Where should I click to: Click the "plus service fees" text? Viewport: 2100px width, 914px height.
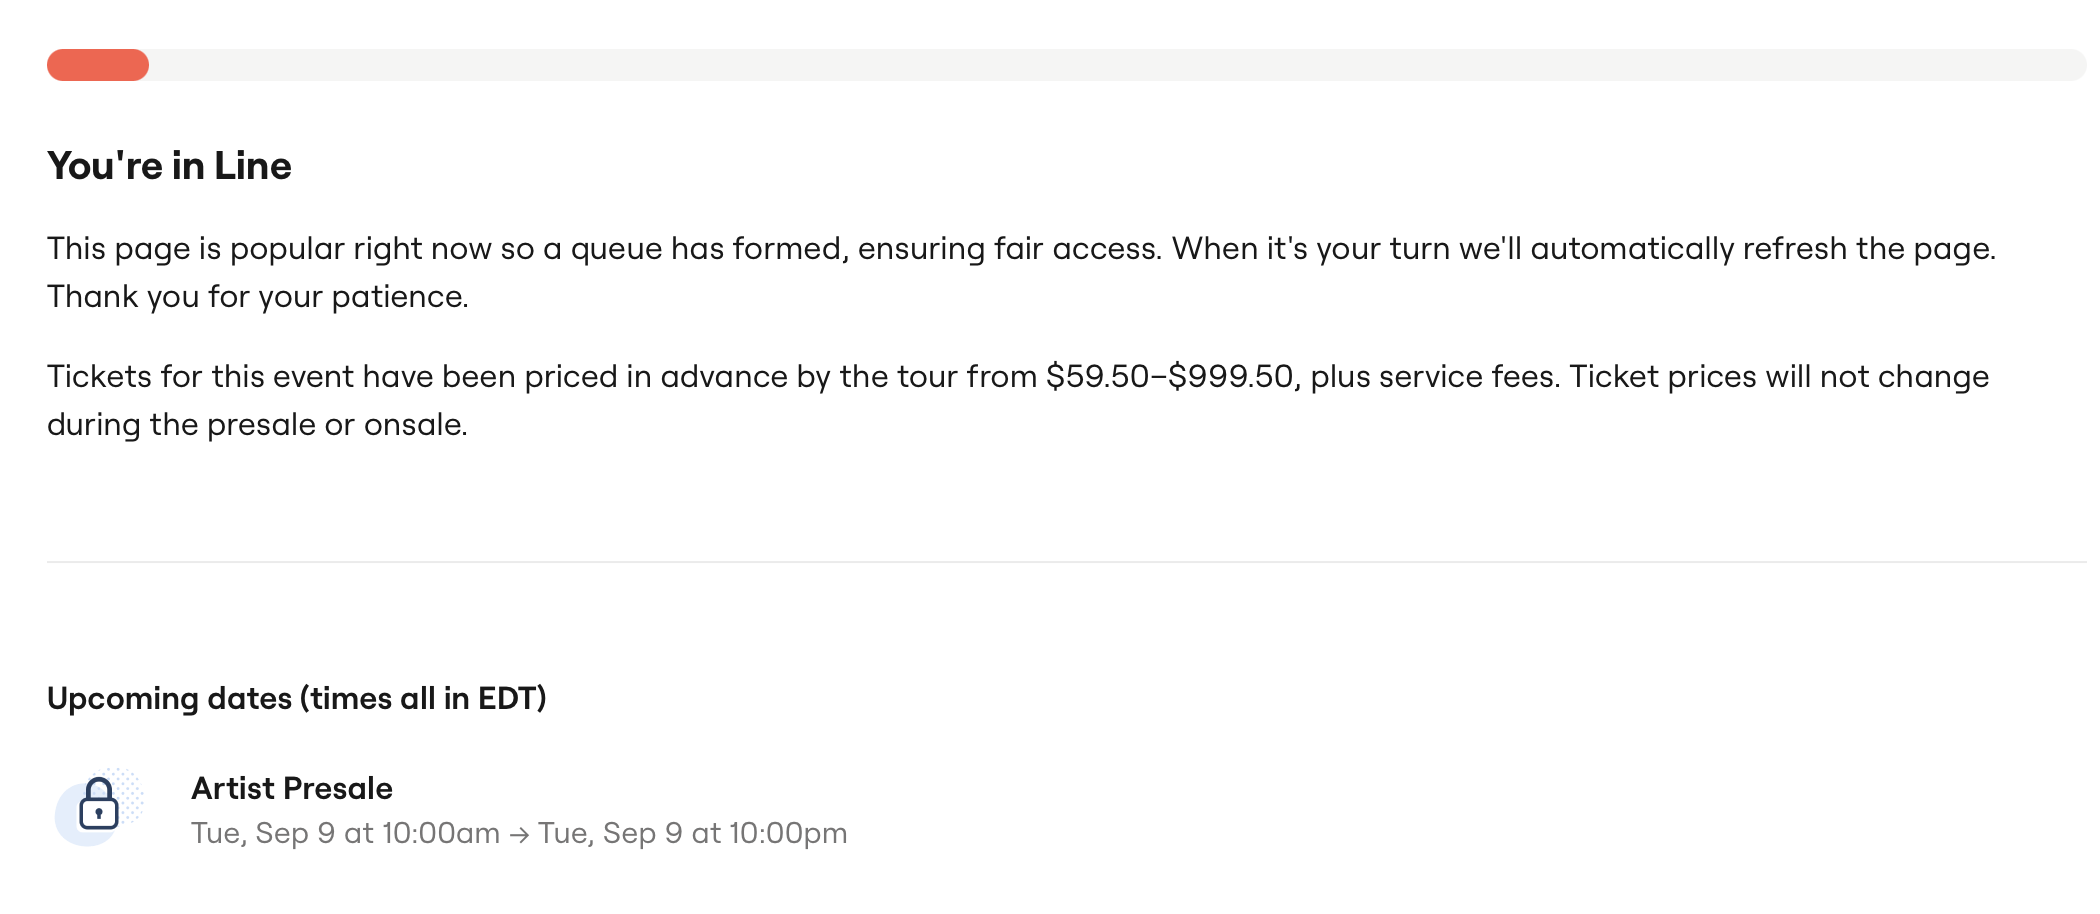tap(1434, 377)
